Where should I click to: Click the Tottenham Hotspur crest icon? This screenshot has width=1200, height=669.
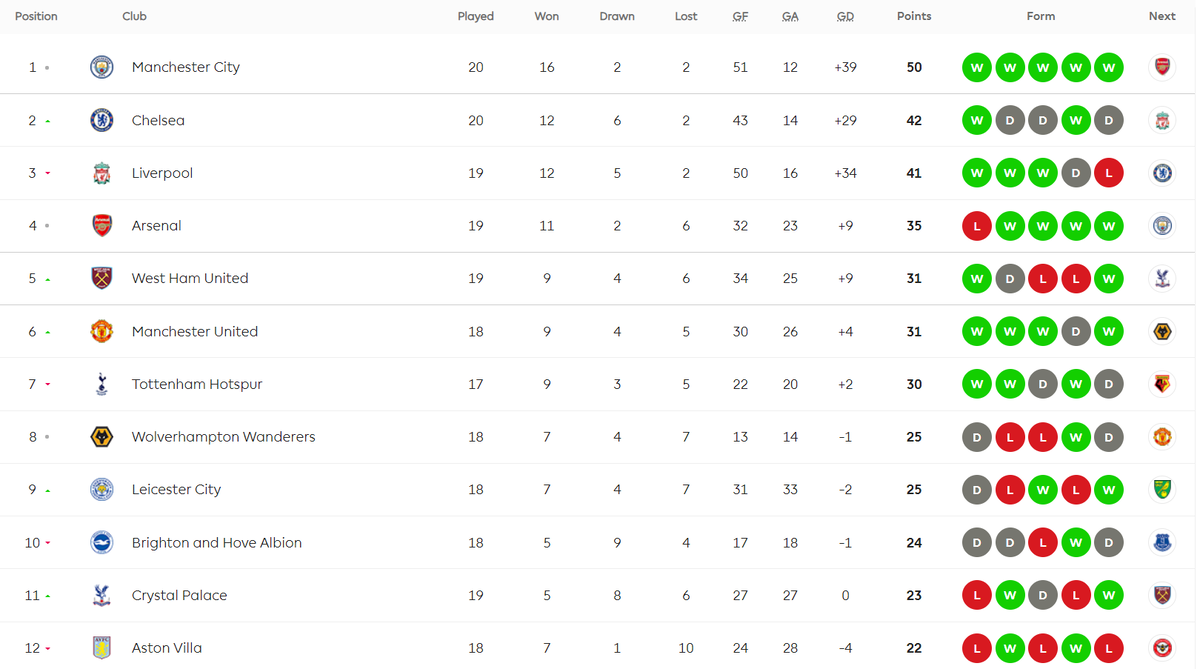[x=101, y=384]
